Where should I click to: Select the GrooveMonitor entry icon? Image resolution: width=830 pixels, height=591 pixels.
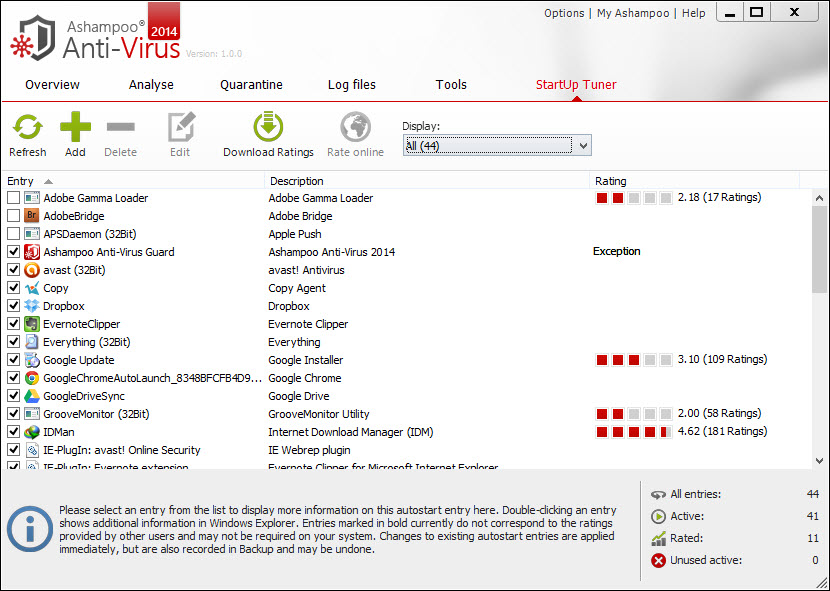32,414
